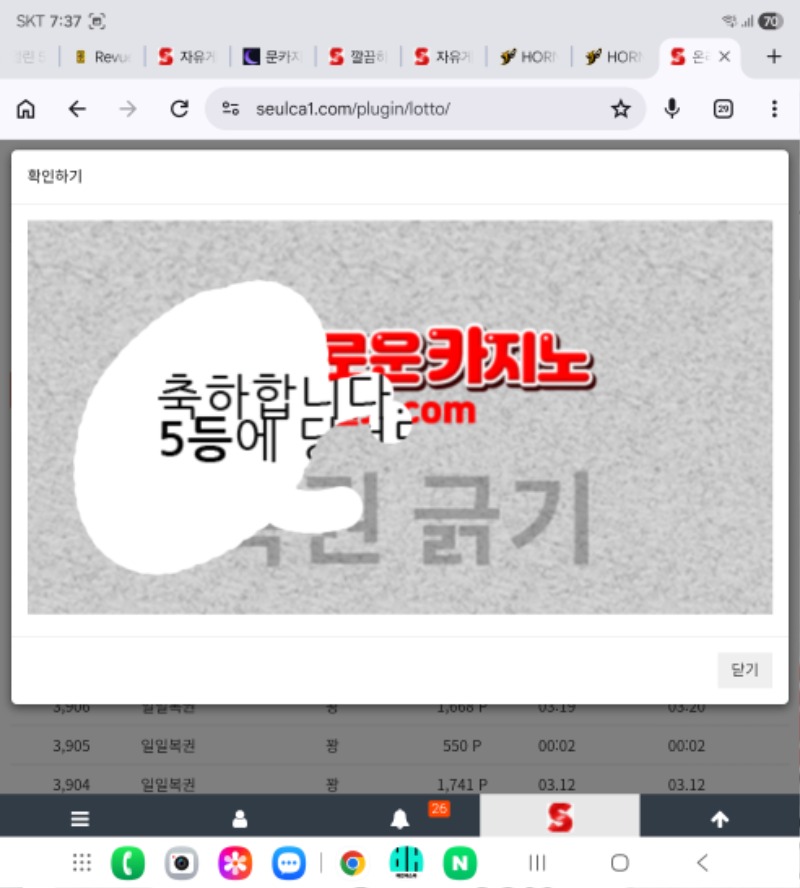Add a new tab with plus
800x888 pixels.
pos(773,57)
